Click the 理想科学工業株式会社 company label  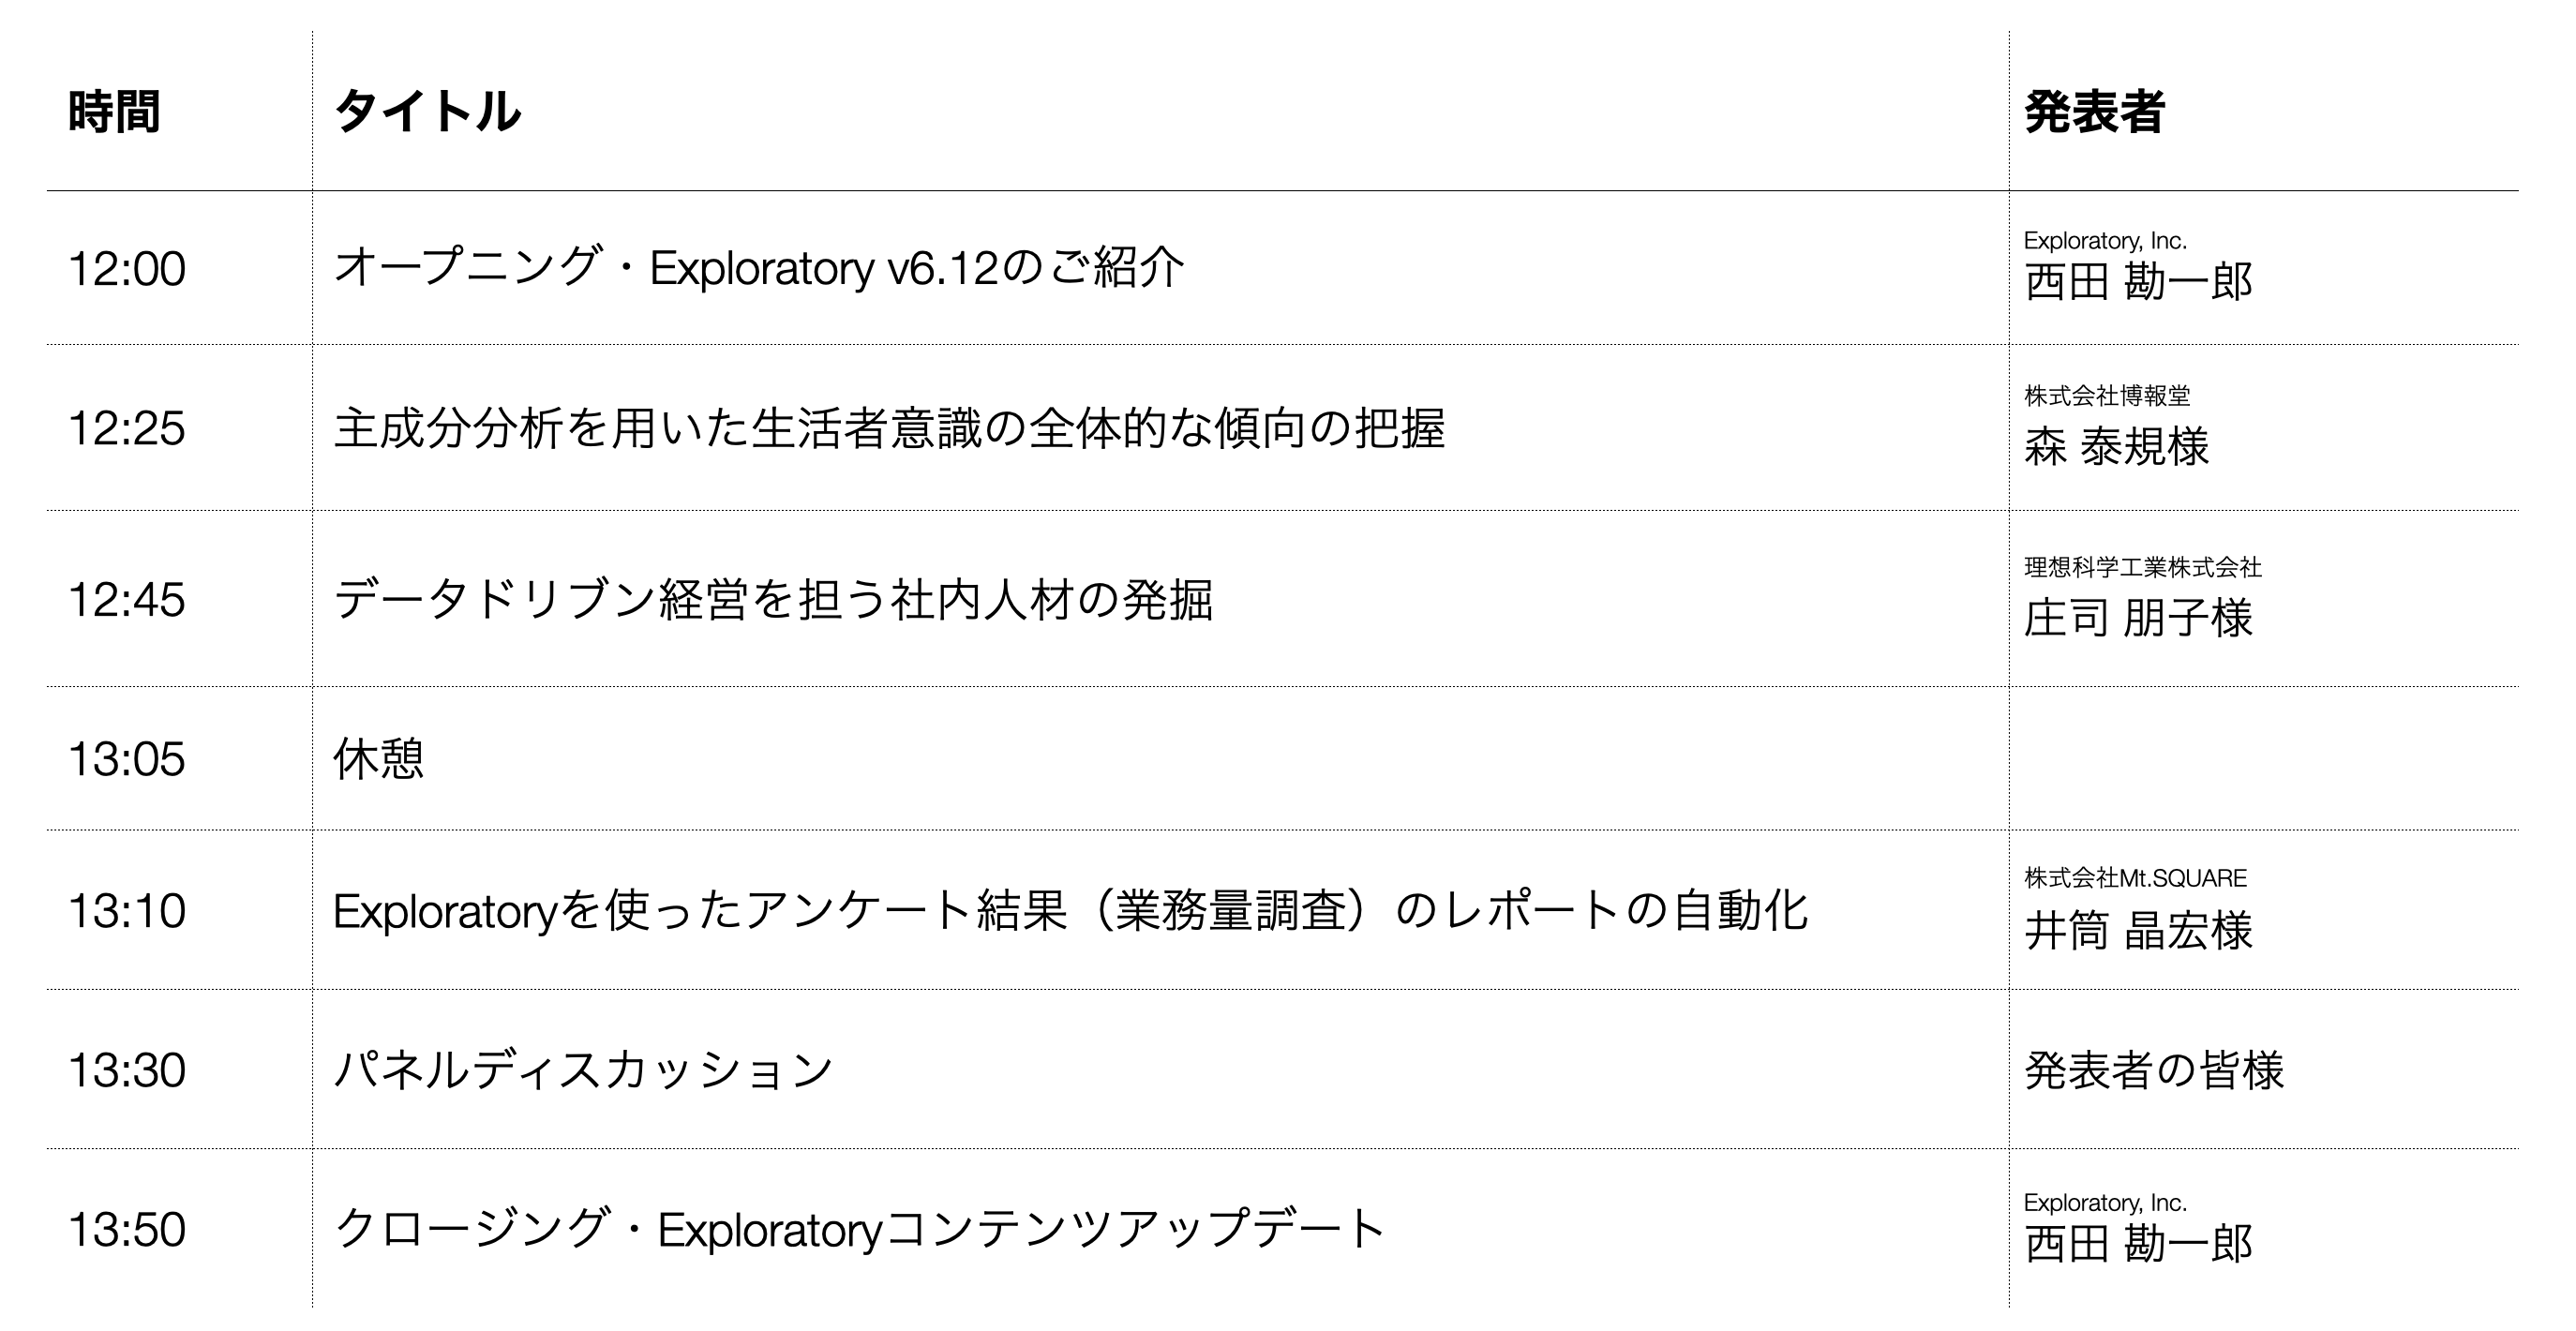tap(2143, 568)
